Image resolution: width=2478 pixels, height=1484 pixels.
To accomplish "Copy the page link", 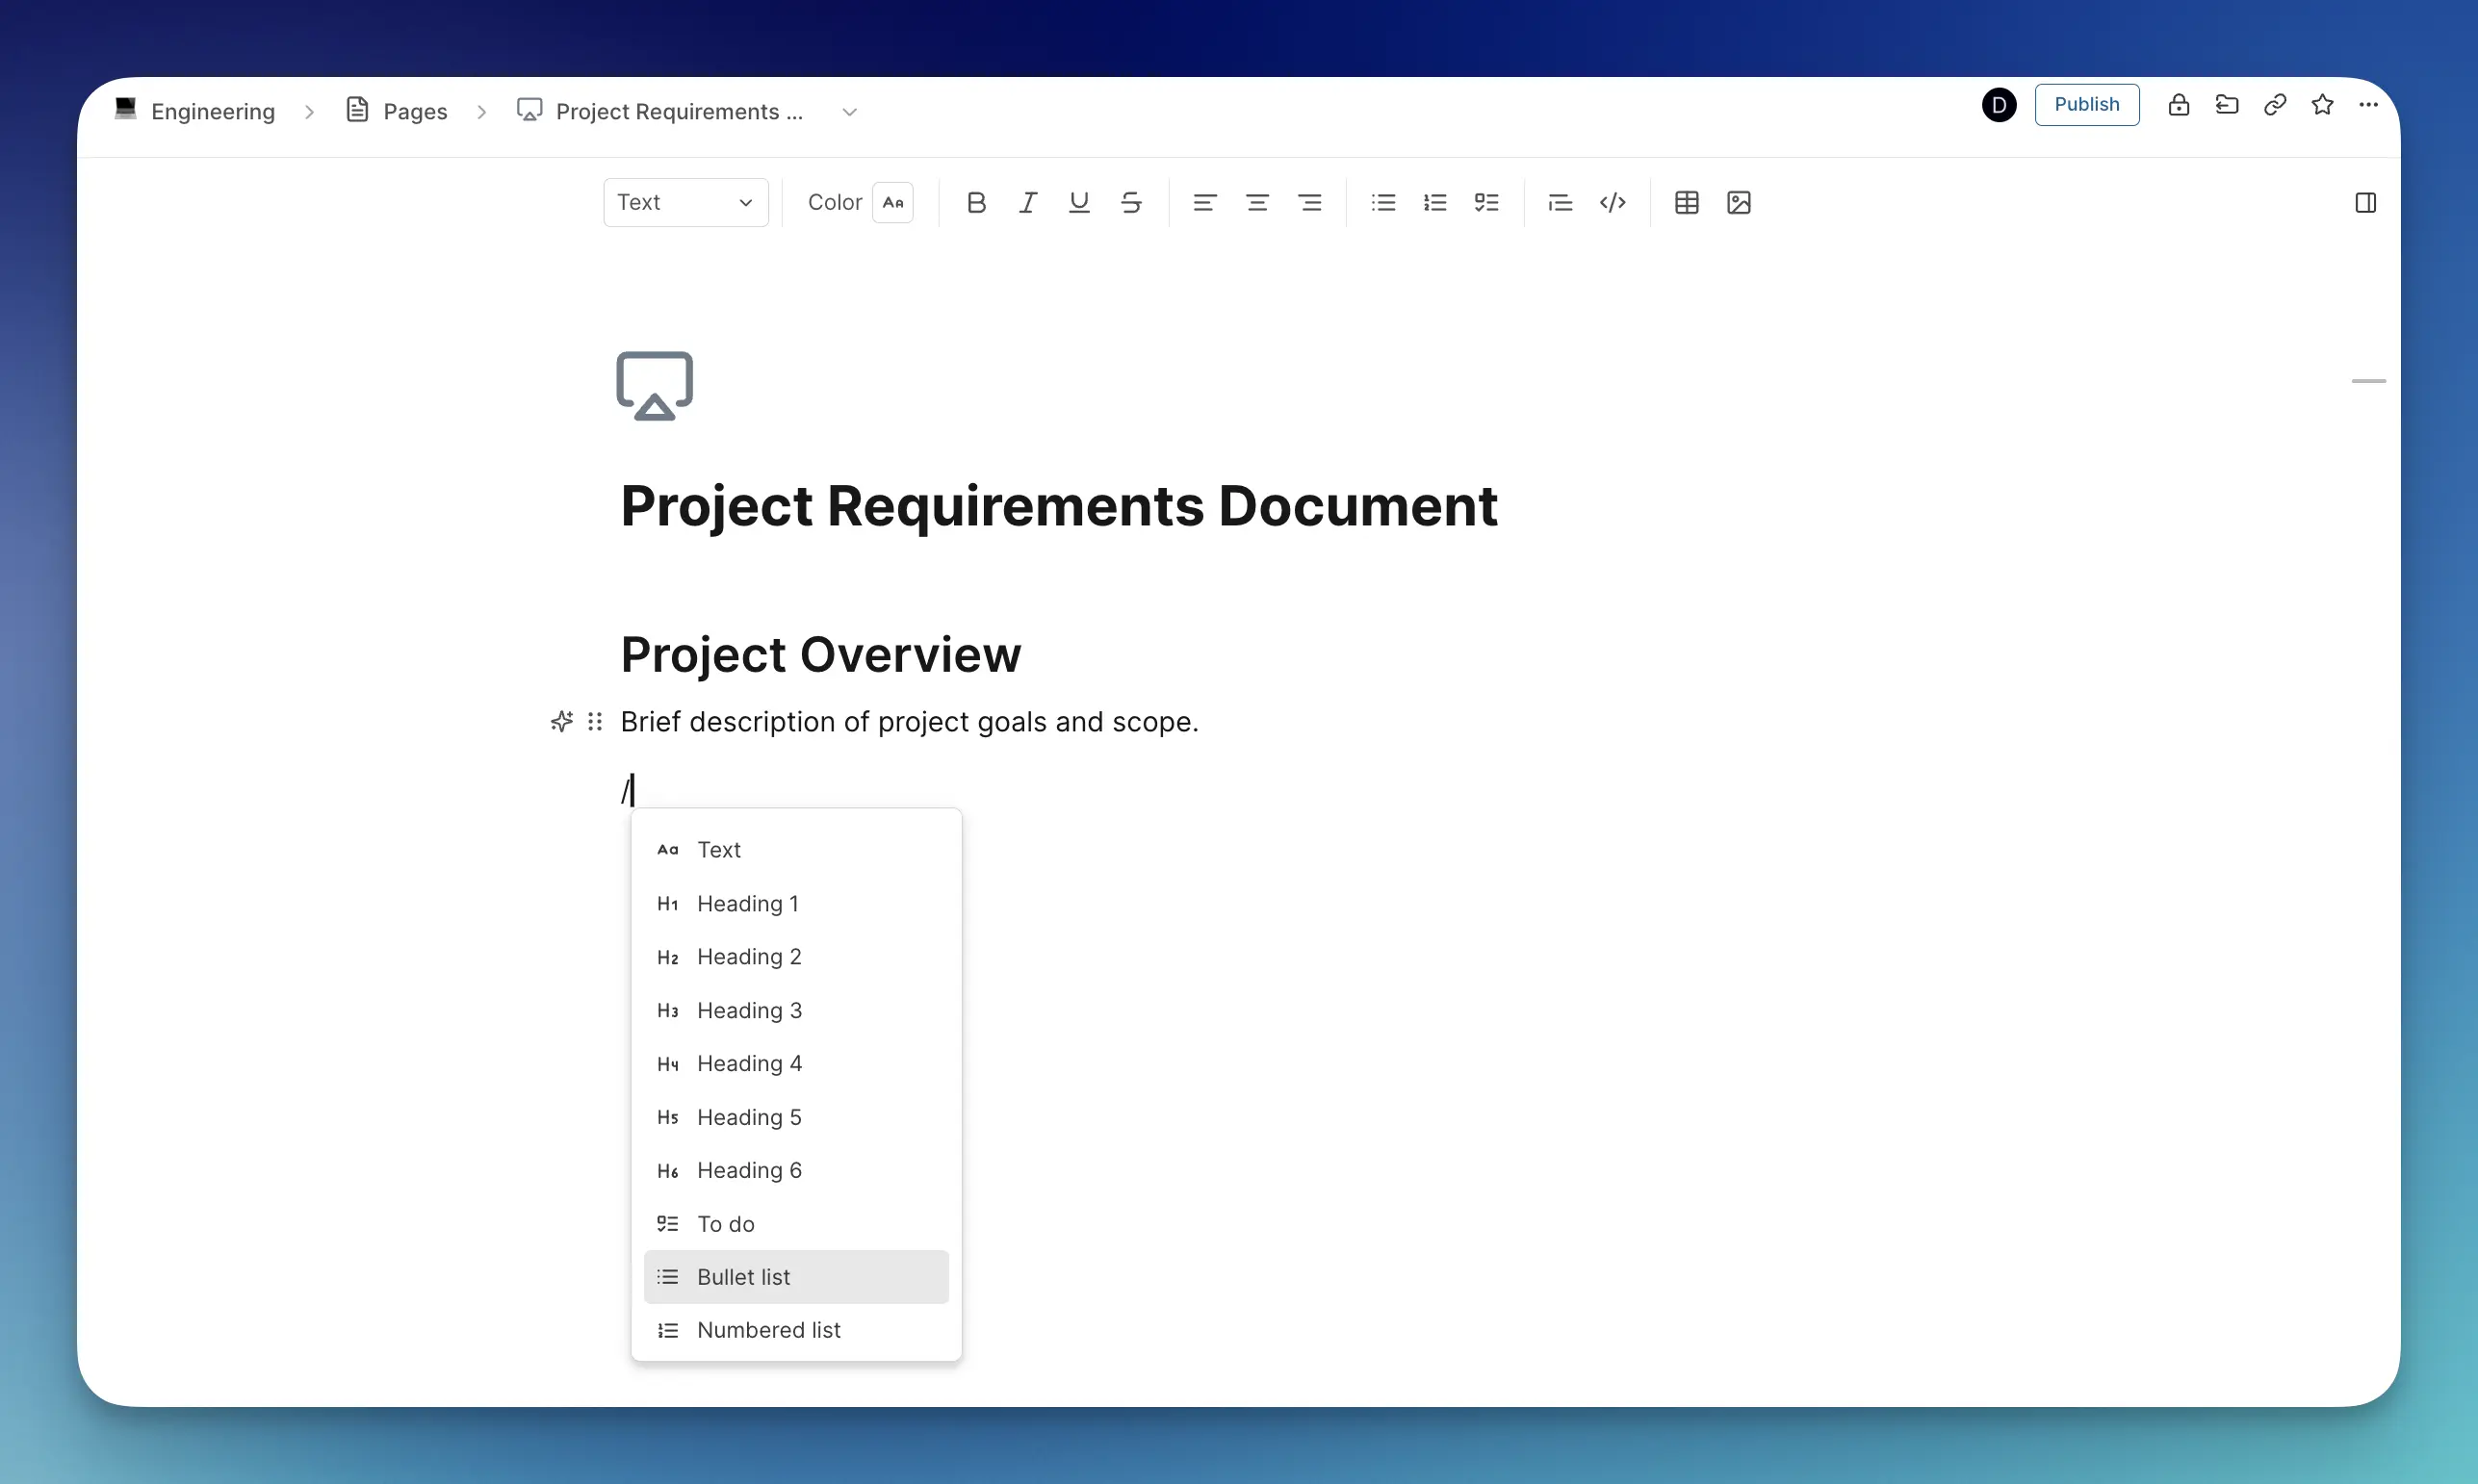I will tap(2275, 105).
